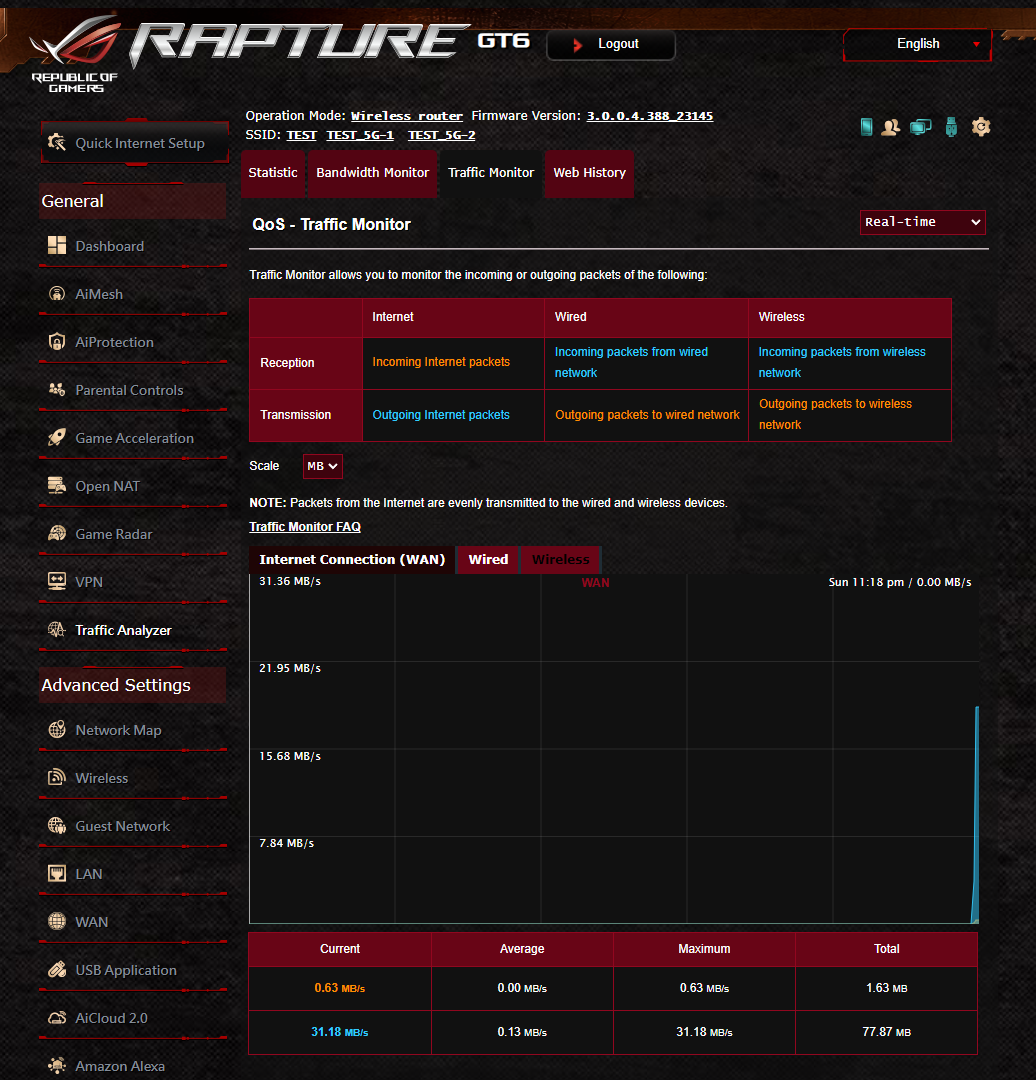
Task: Switch to the Web History tab
Action: pos(589,172)
